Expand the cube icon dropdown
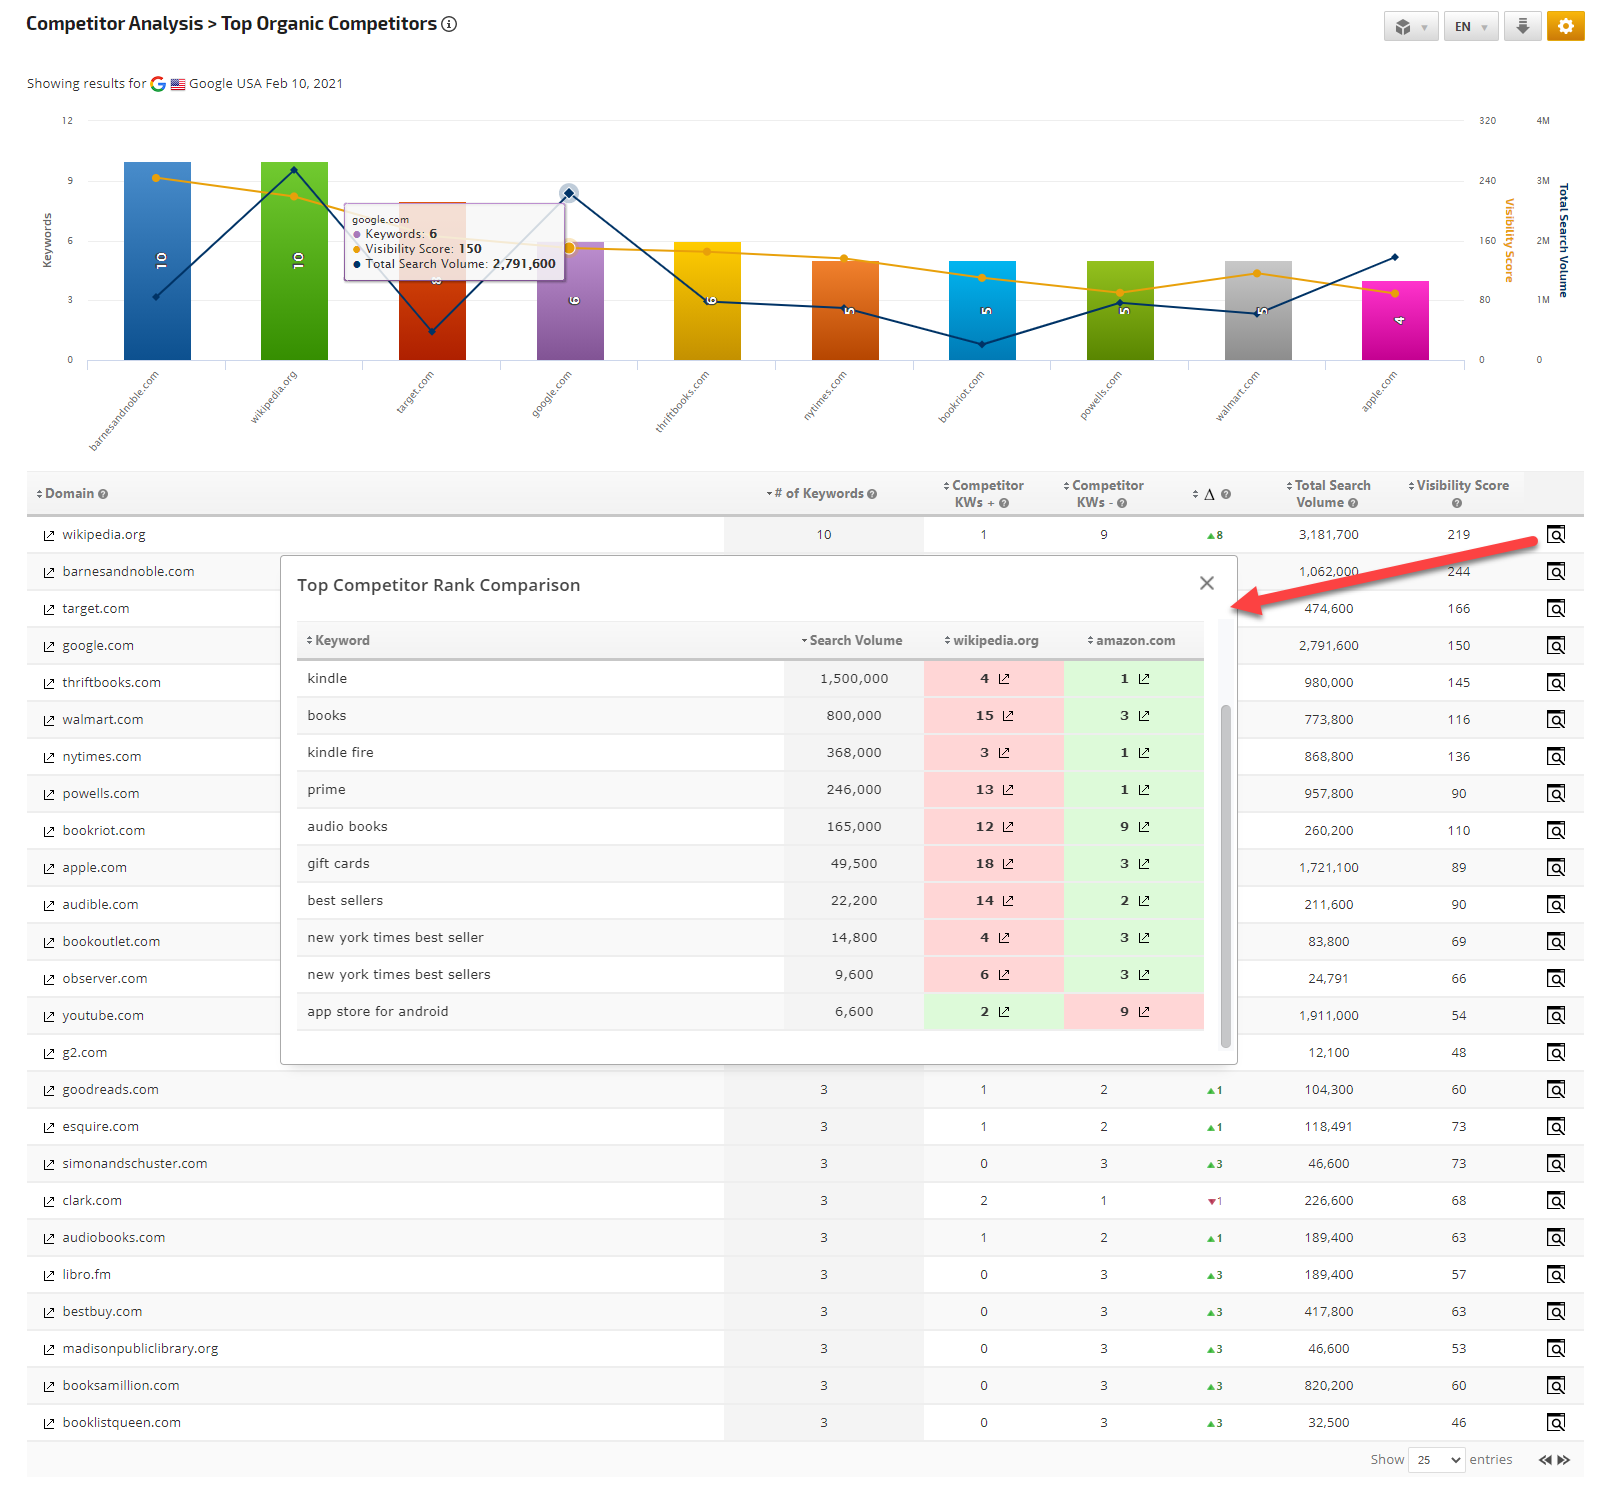This screenshot has height=1489, width=1597. [1410, 27]
